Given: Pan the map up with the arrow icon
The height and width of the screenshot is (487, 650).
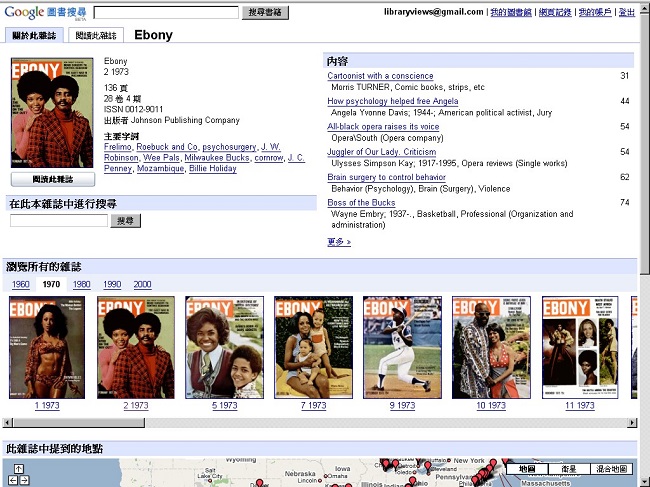Looking at the screenshot, I should 19,469.
